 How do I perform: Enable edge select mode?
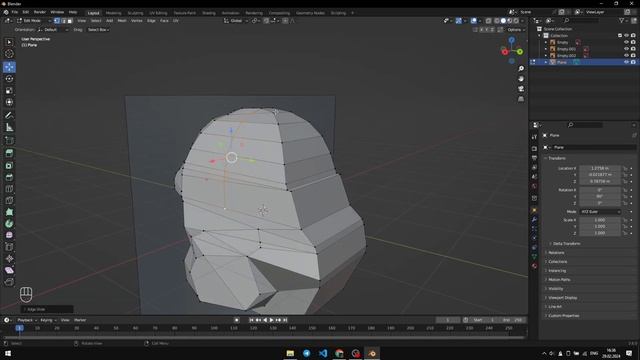click(x=63, y=20)
